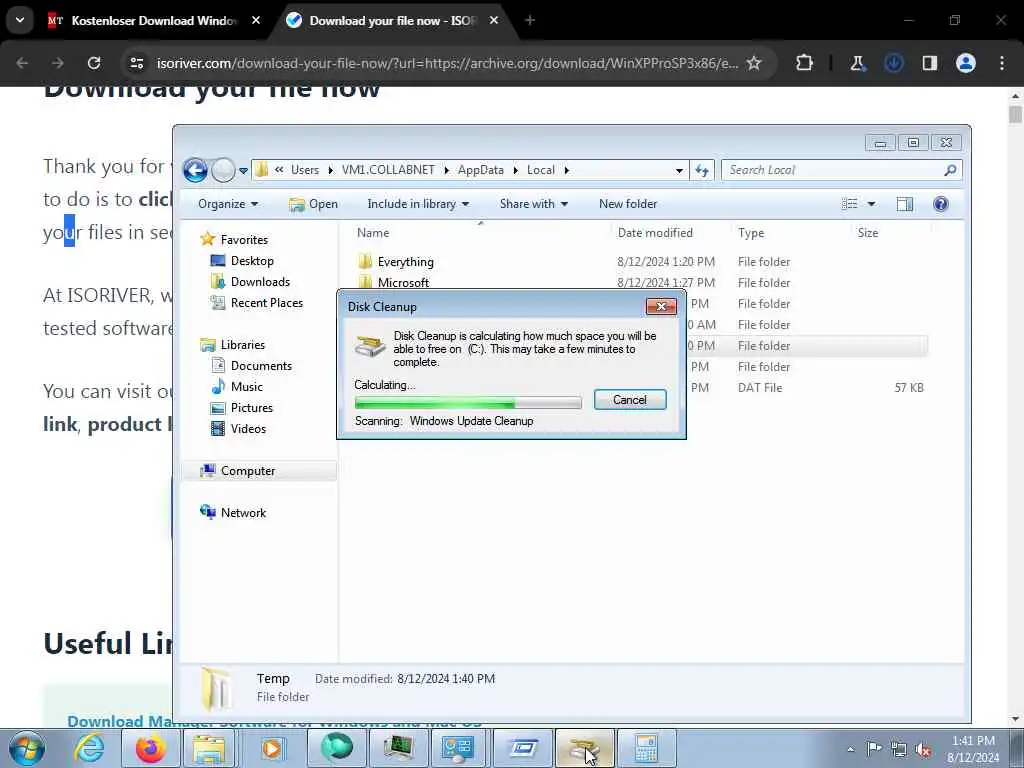Open the Windows Start button
This screenshot has height=768, width=1024.
(x=26, y=748)
